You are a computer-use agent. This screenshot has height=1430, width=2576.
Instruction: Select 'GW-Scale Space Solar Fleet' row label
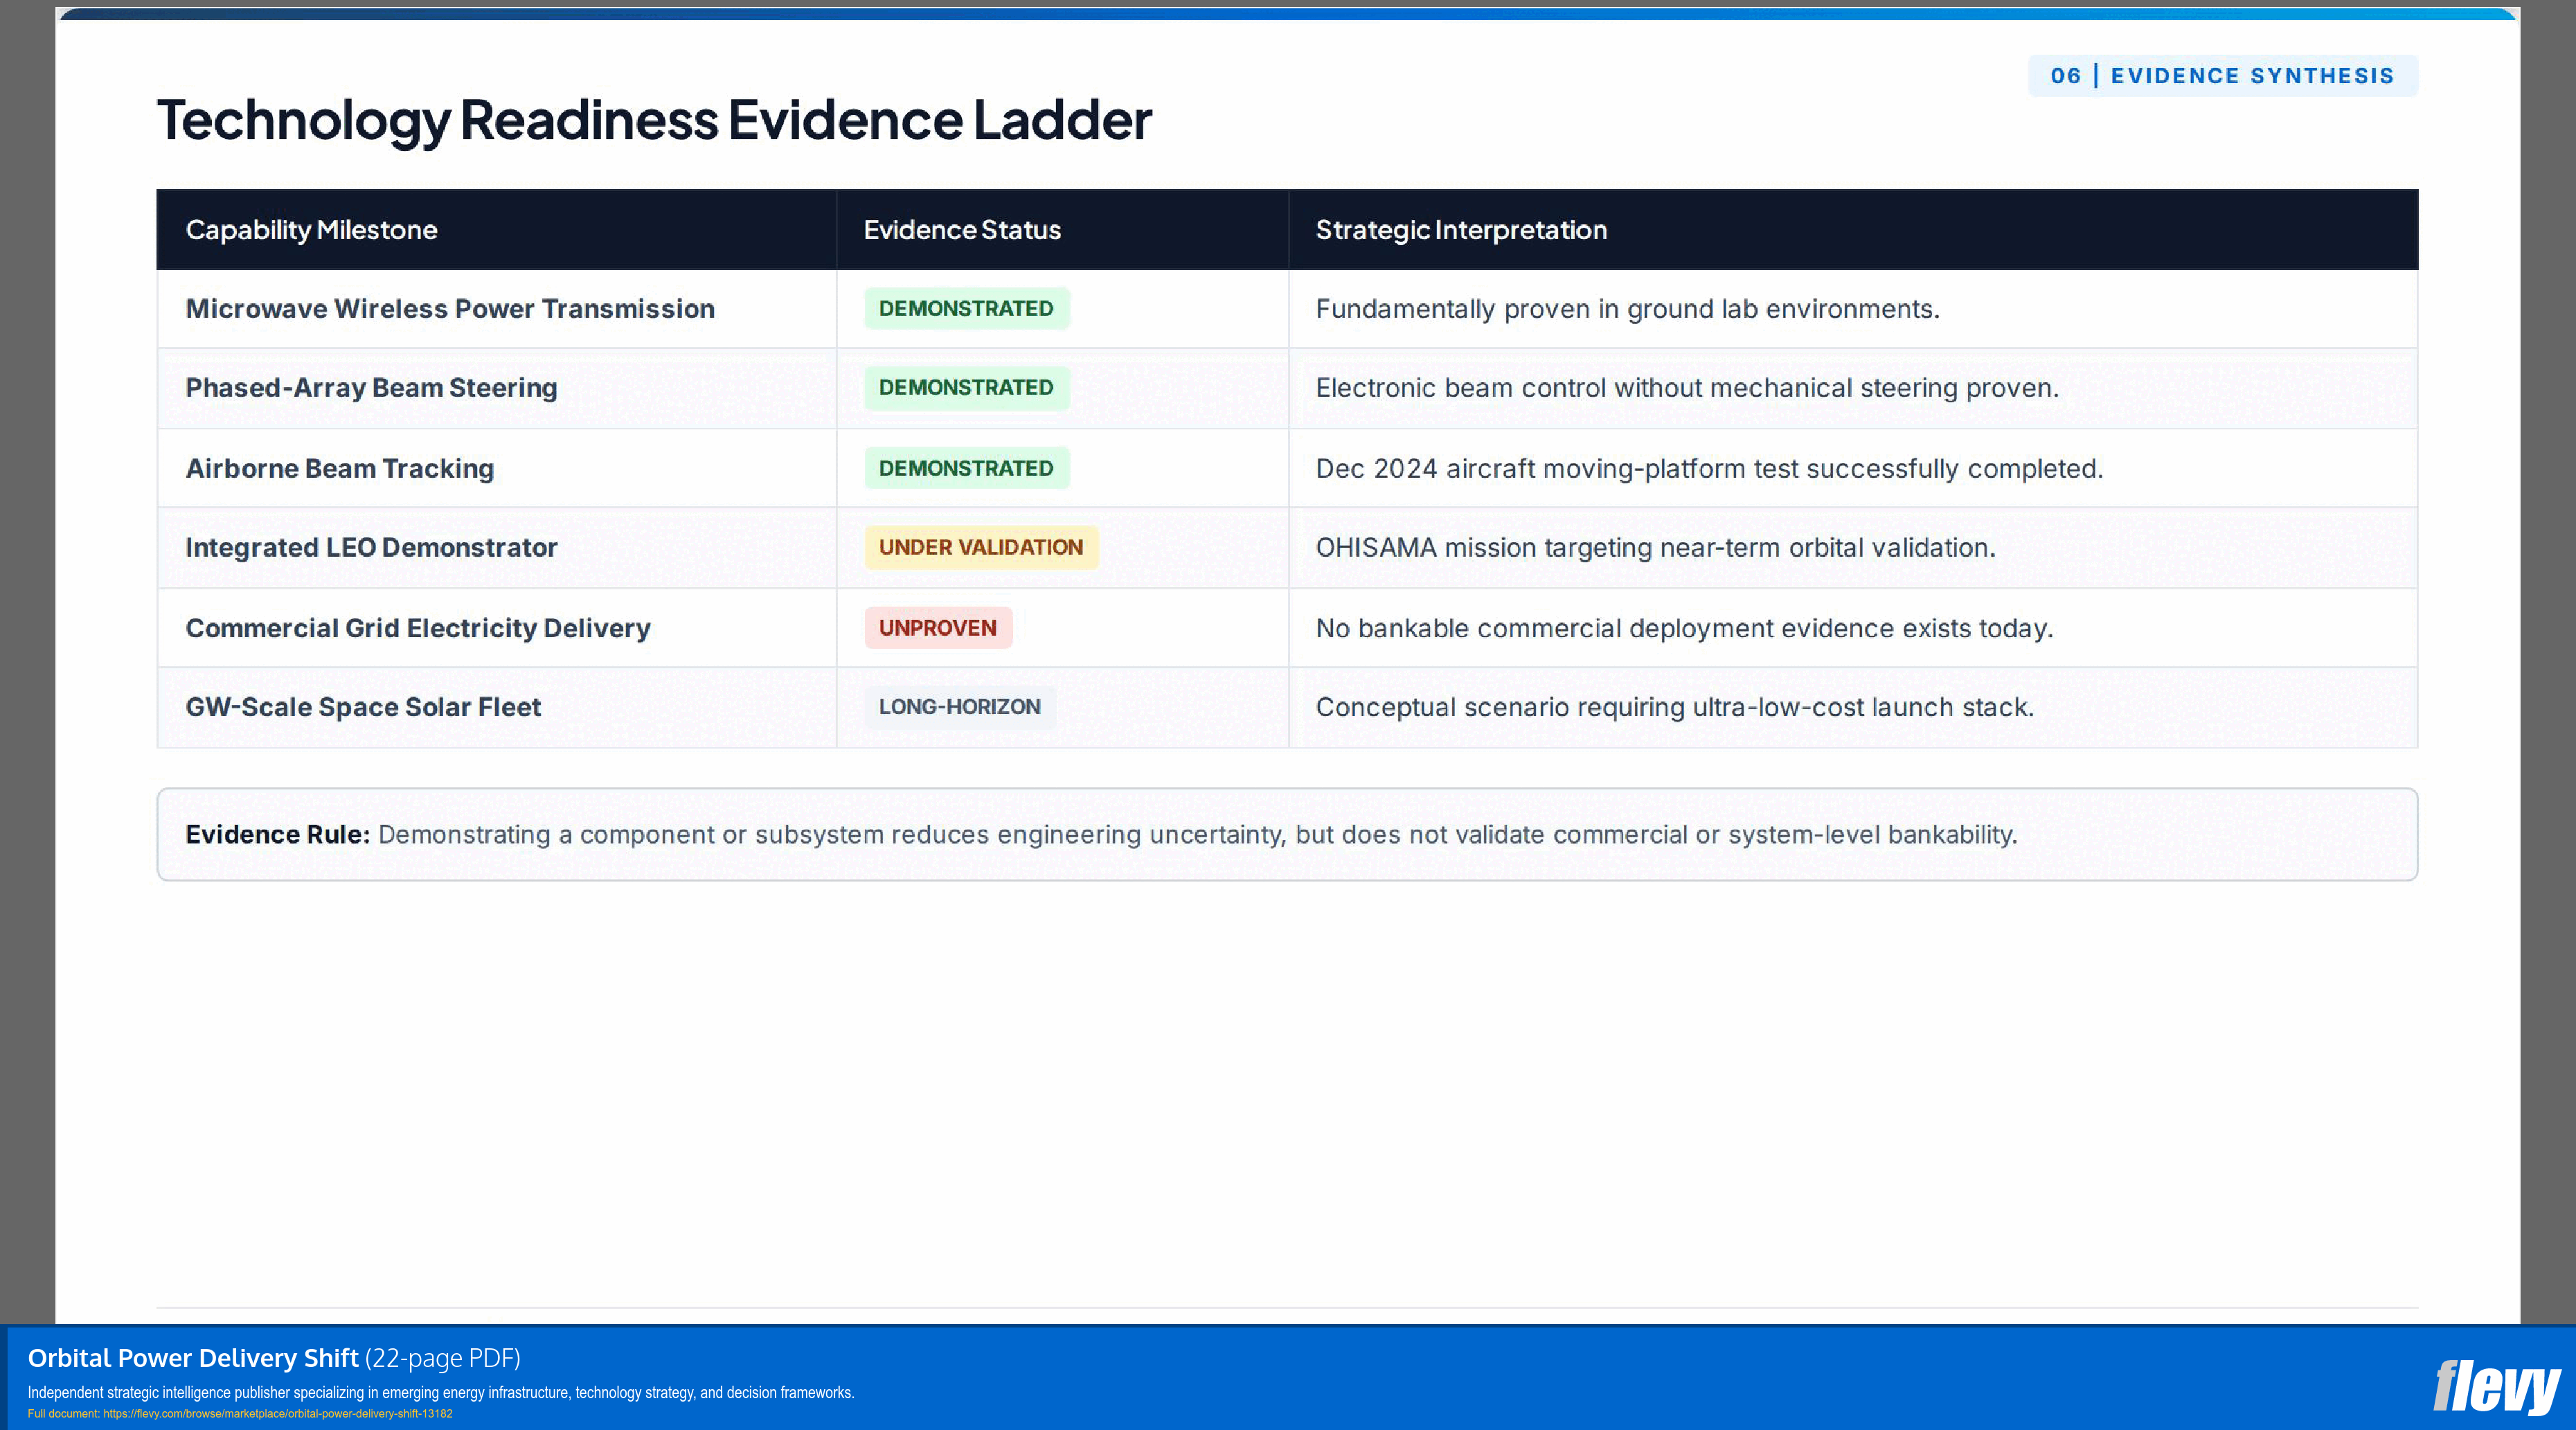[x=363, y=707]
